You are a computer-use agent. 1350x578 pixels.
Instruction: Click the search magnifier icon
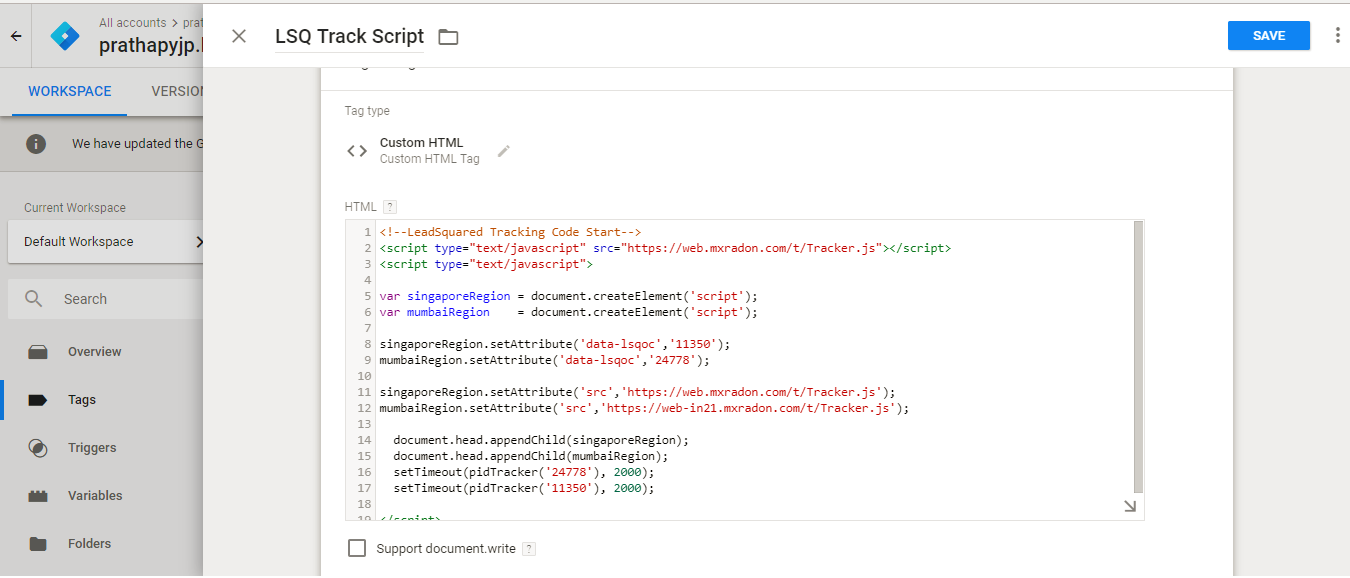[34, 299]
